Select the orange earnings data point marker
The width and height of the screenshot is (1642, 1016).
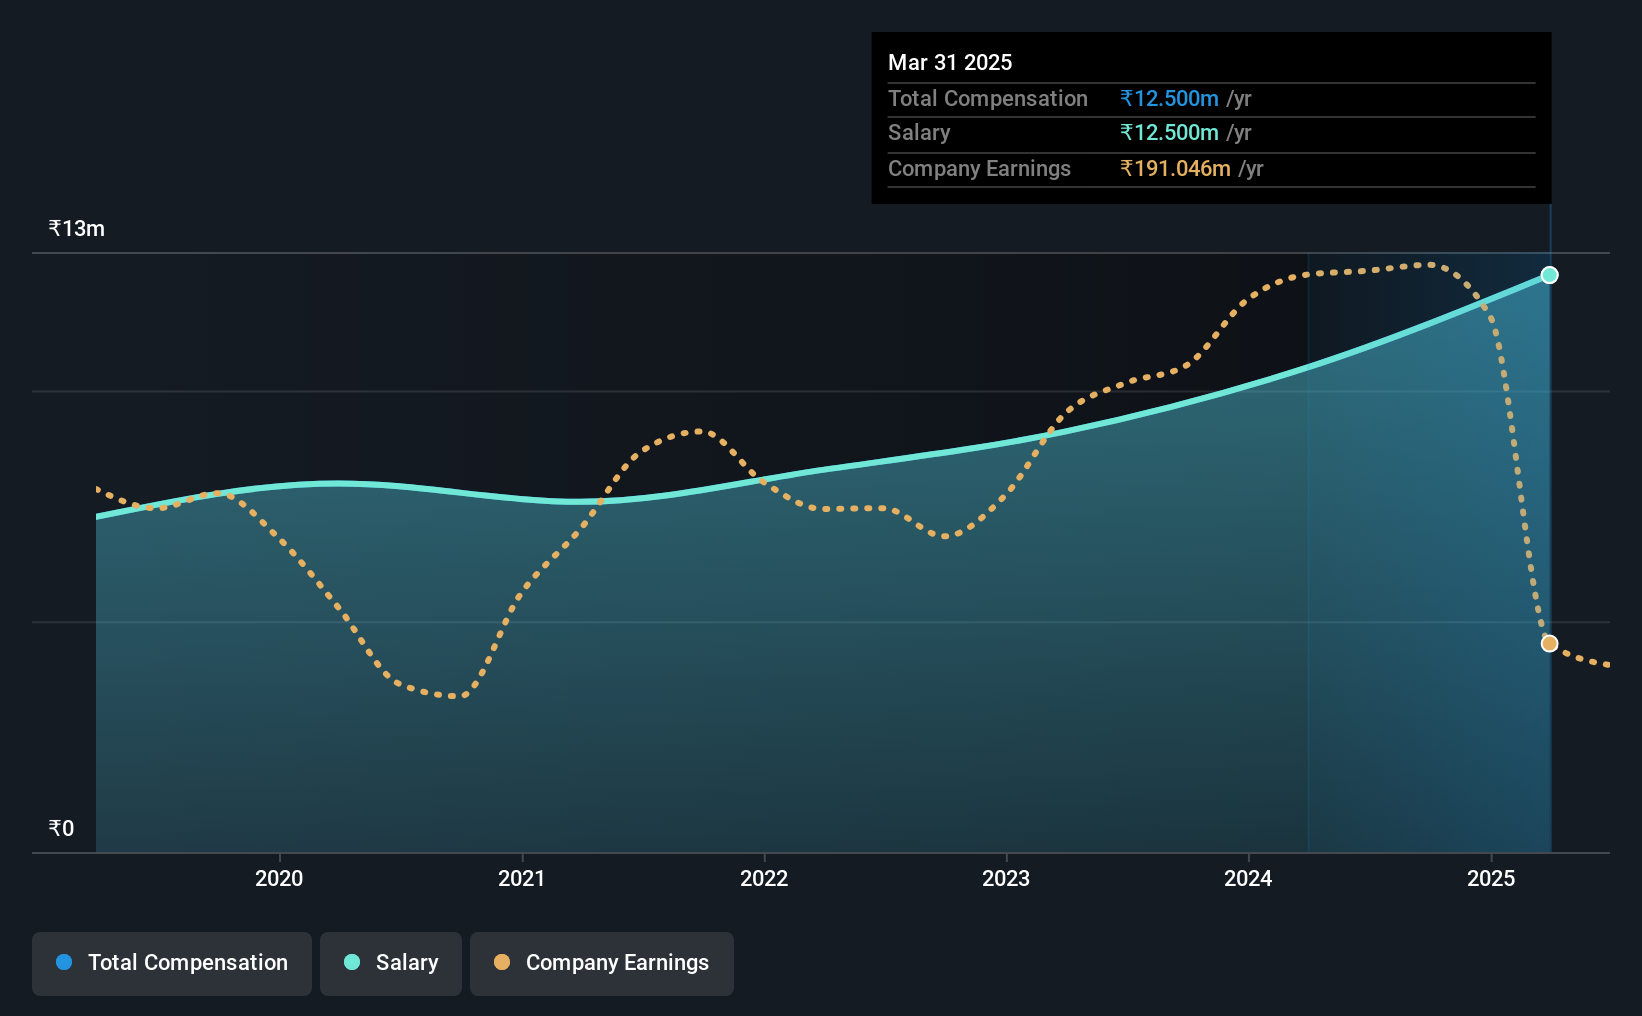pyautogui.click(x=1549, y=643)
